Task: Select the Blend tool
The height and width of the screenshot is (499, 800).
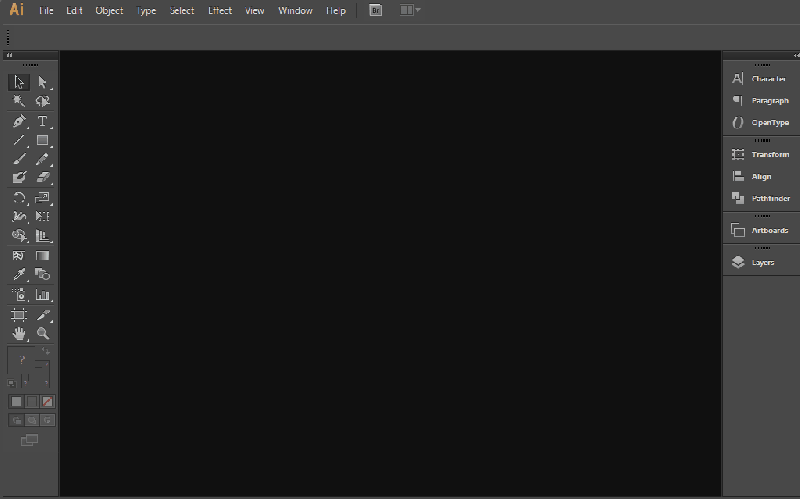Action: [42, 275]
